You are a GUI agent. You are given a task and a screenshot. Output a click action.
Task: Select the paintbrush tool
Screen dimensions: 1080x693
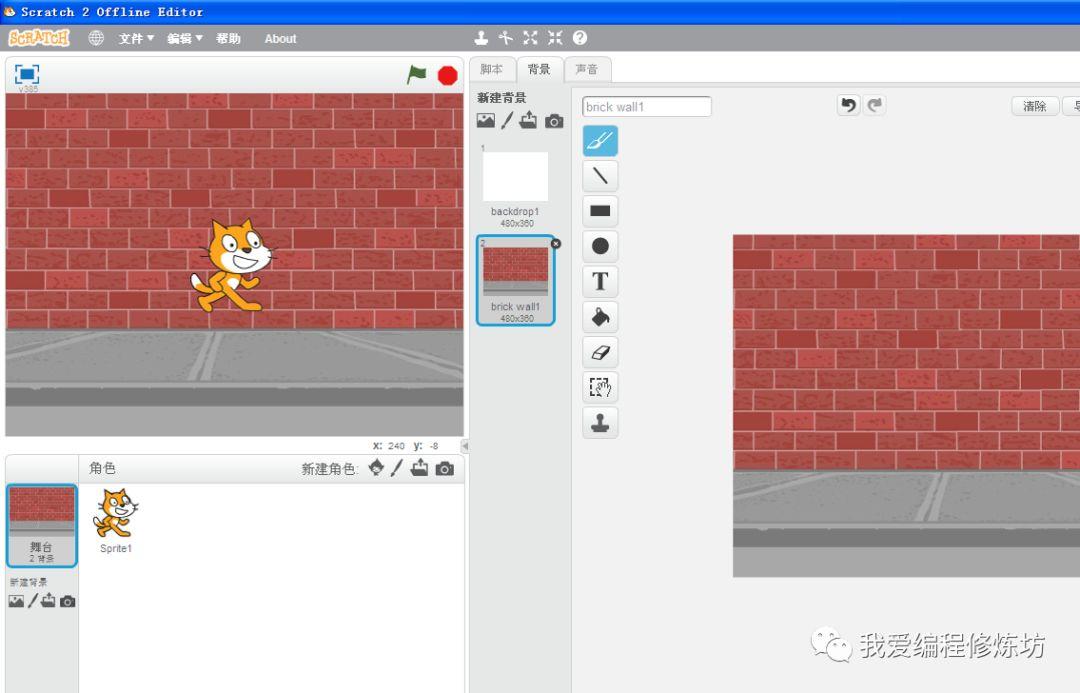tap(600, 141)
